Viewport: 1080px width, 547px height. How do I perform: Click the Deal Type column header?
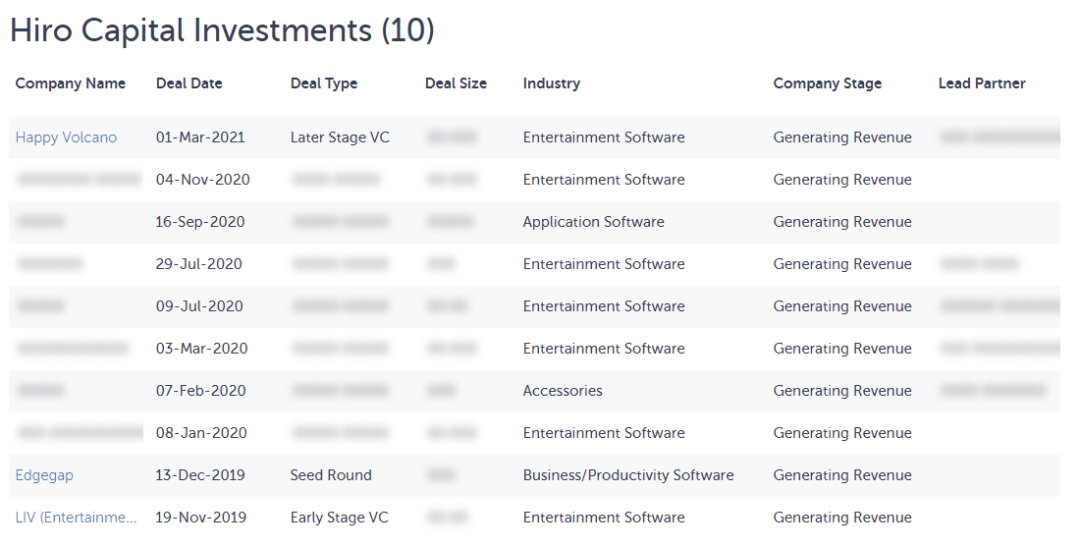(x=324, y=84)
